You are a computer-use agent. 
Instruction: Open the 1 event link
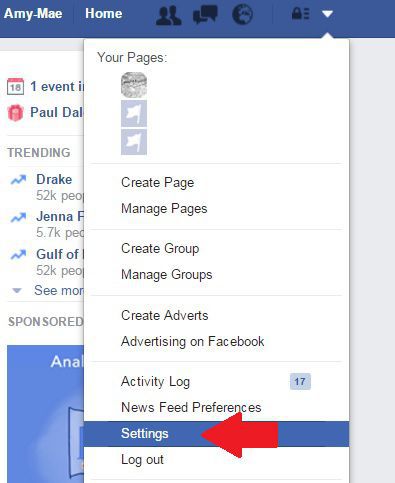click(57, 87)
